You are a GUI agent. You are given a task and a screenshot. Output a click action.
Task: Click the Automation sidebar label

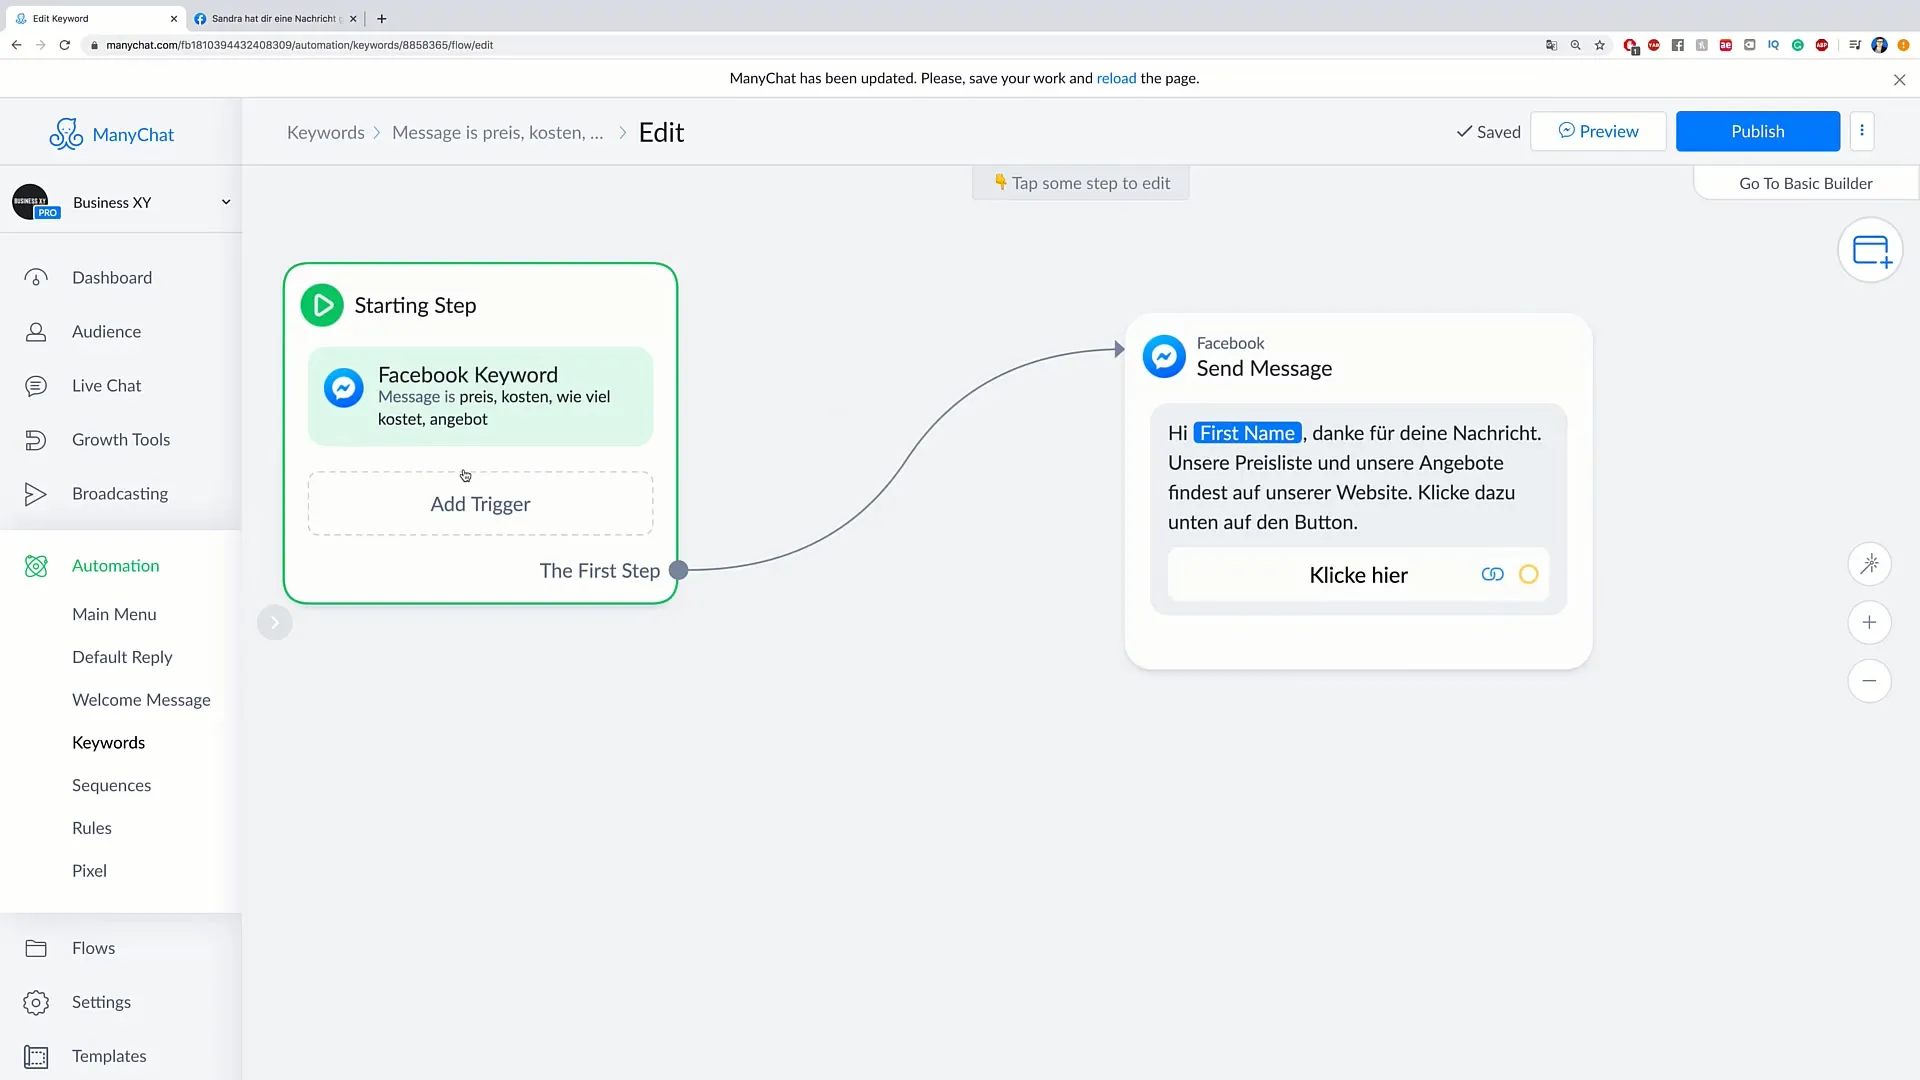coord(115,566)
